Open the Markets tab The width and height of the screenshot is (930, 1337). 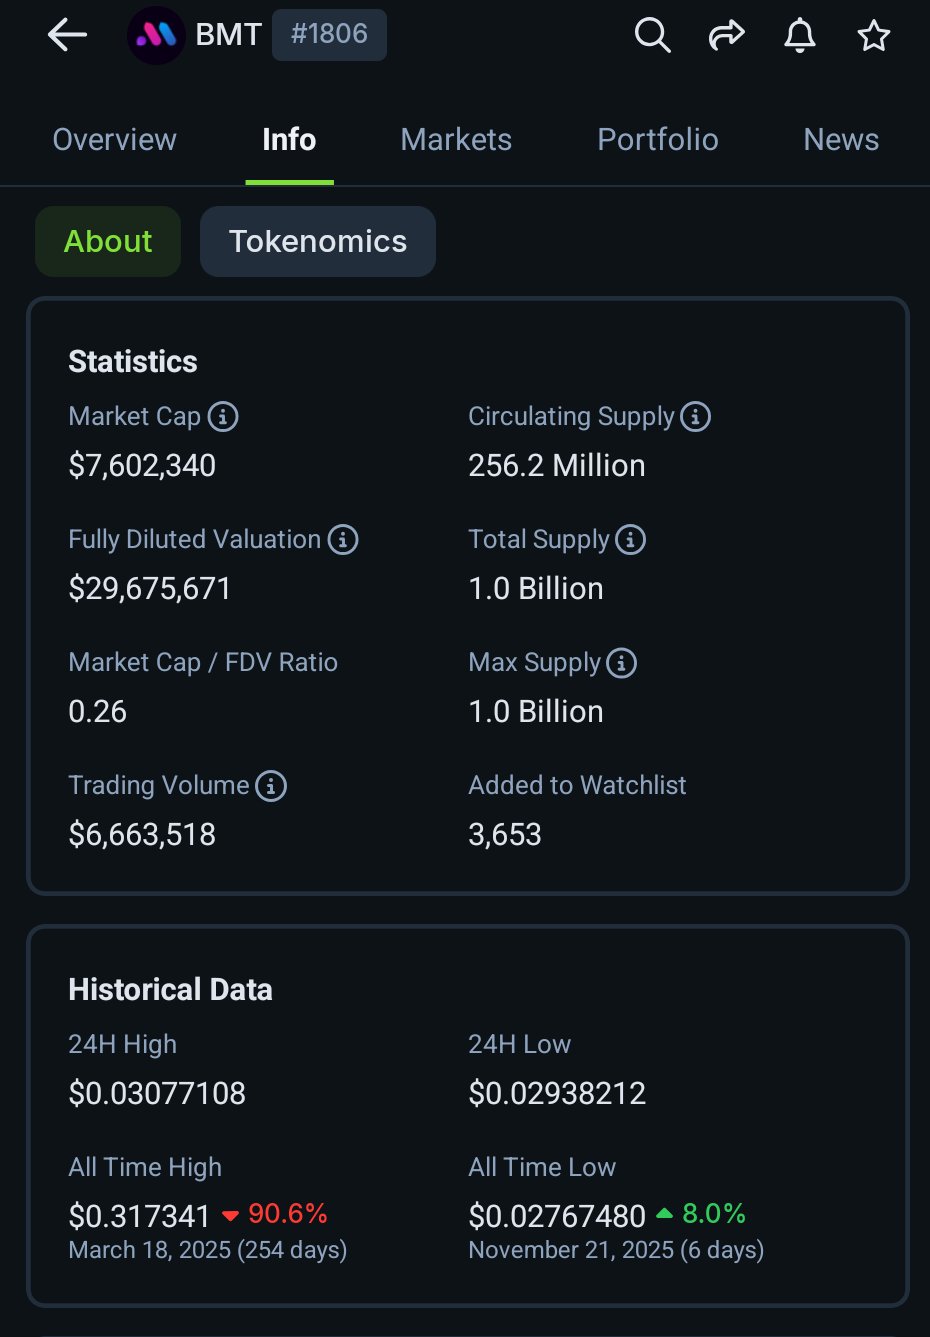tap(456, 140)
